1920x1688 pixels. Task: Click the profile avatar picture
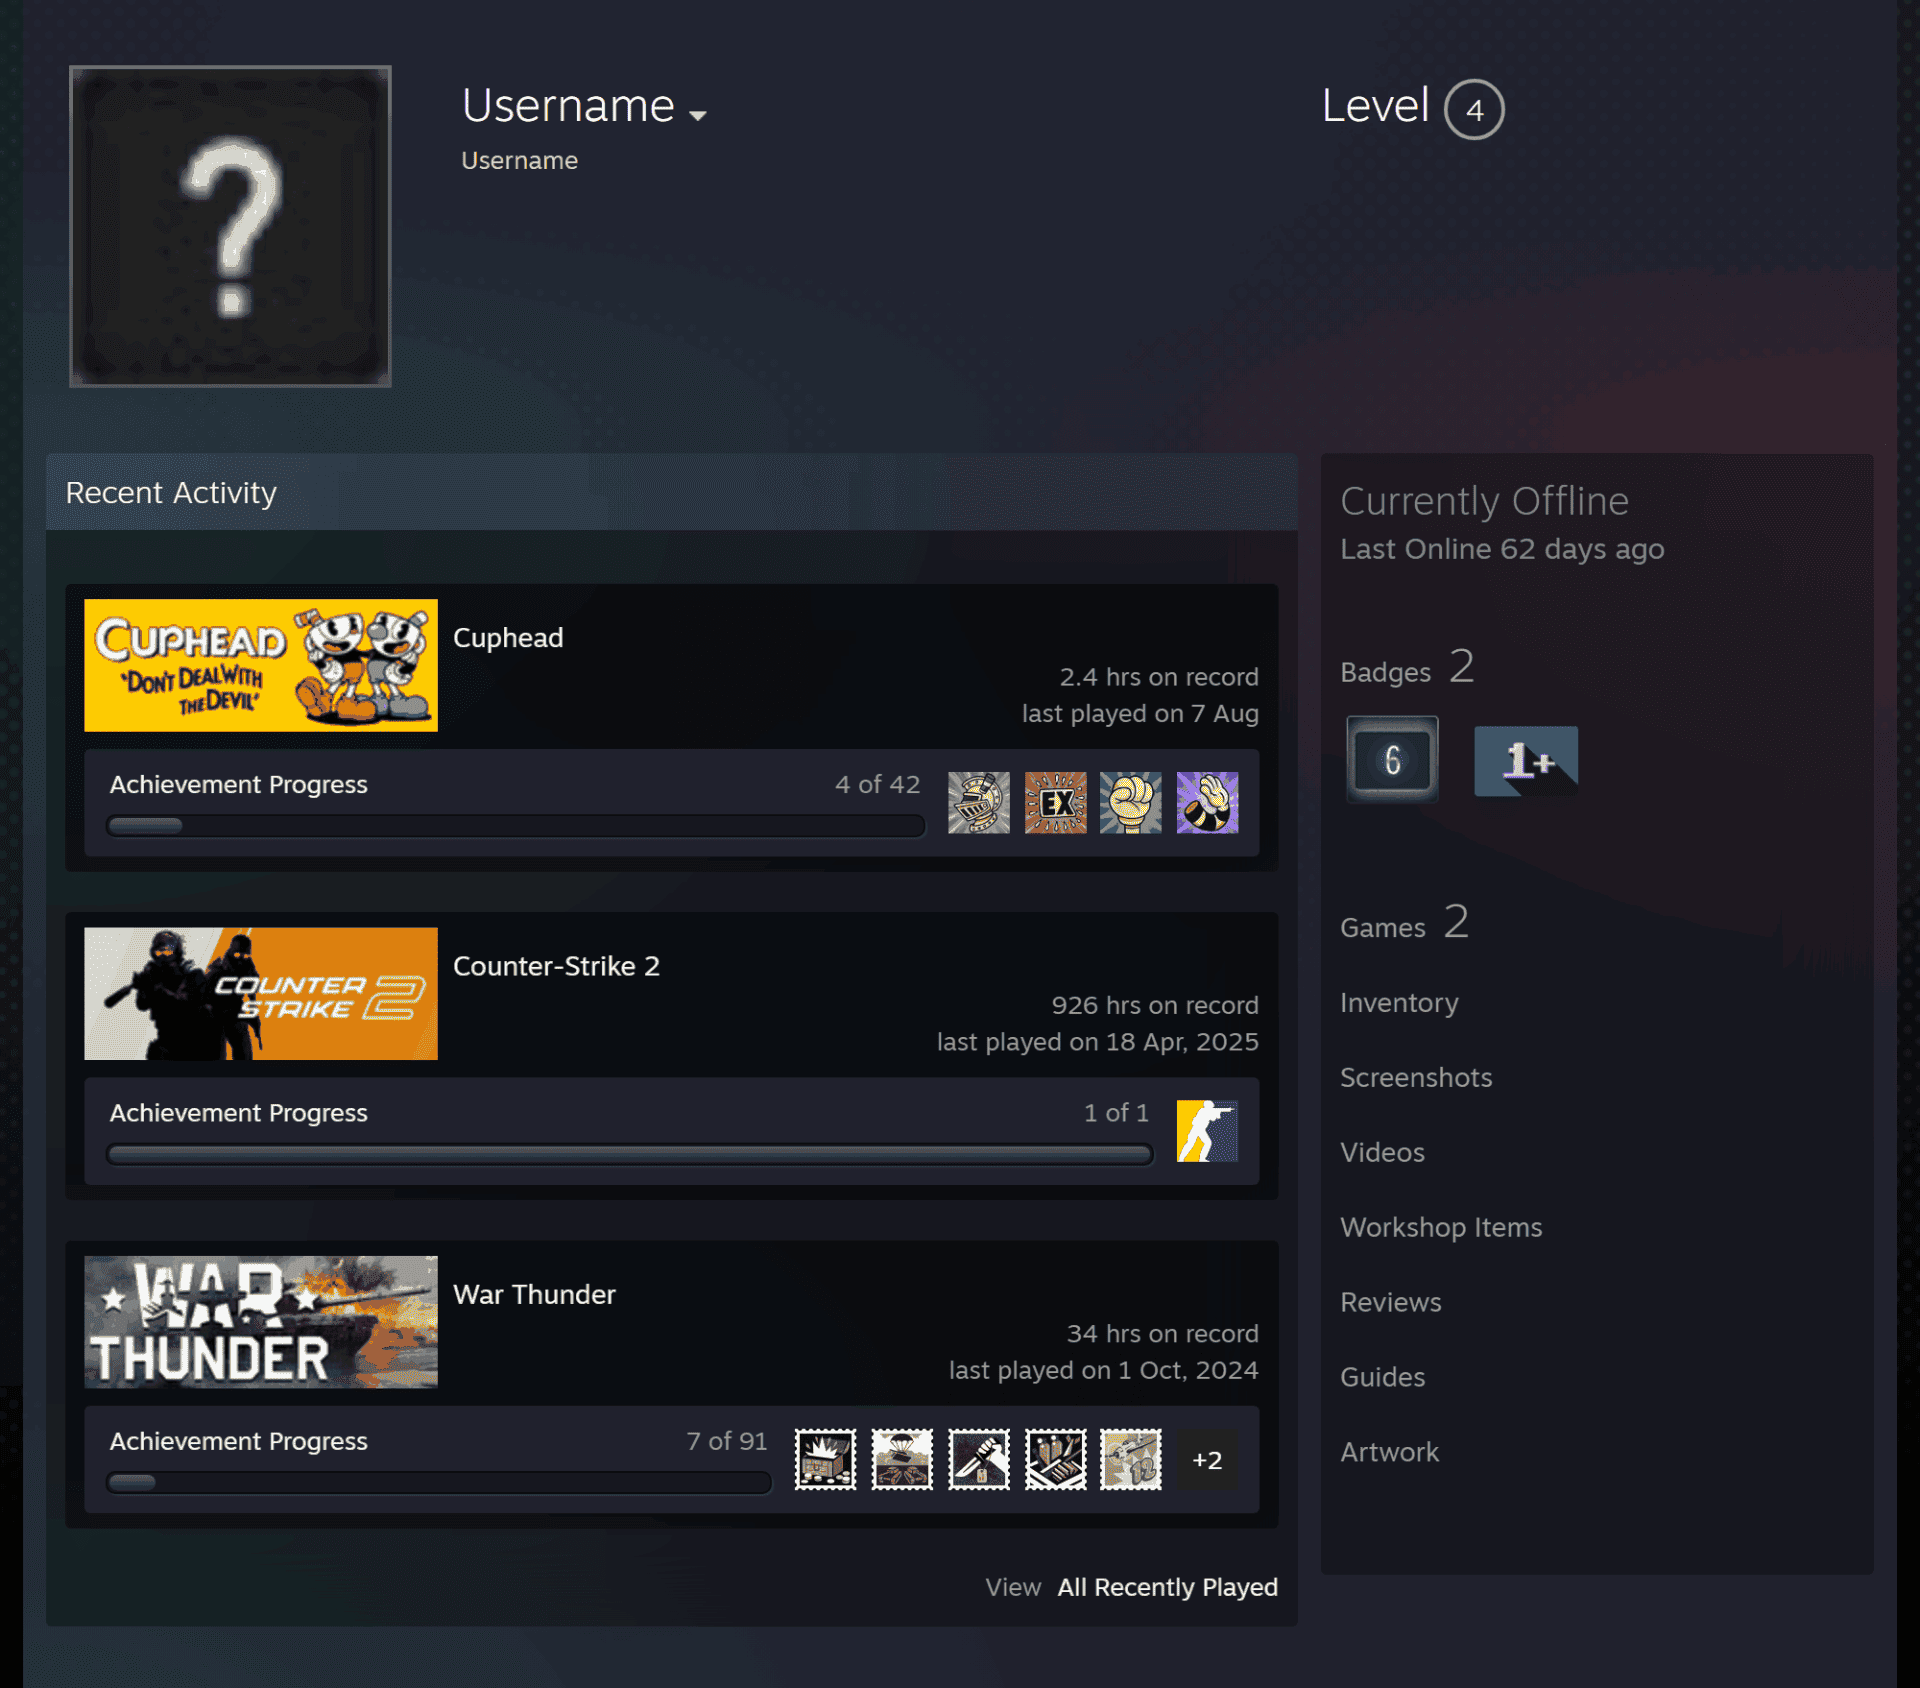[x=230, y=226]
